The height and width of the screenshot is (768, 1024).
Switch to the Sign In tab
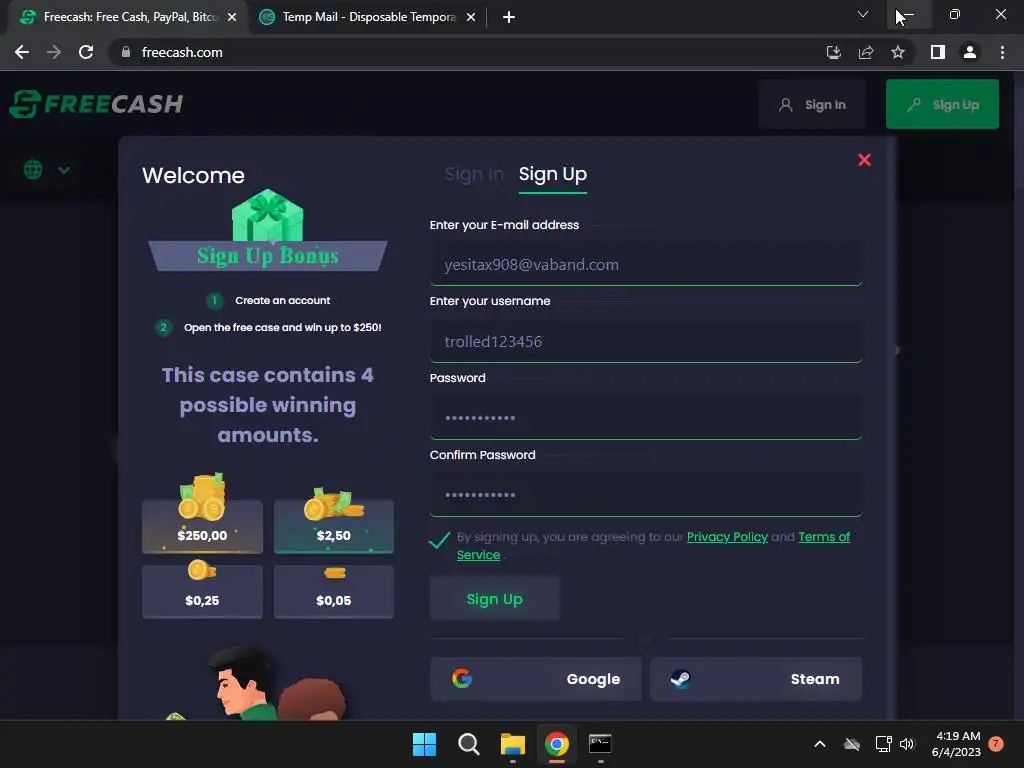[x=473, y=174]
